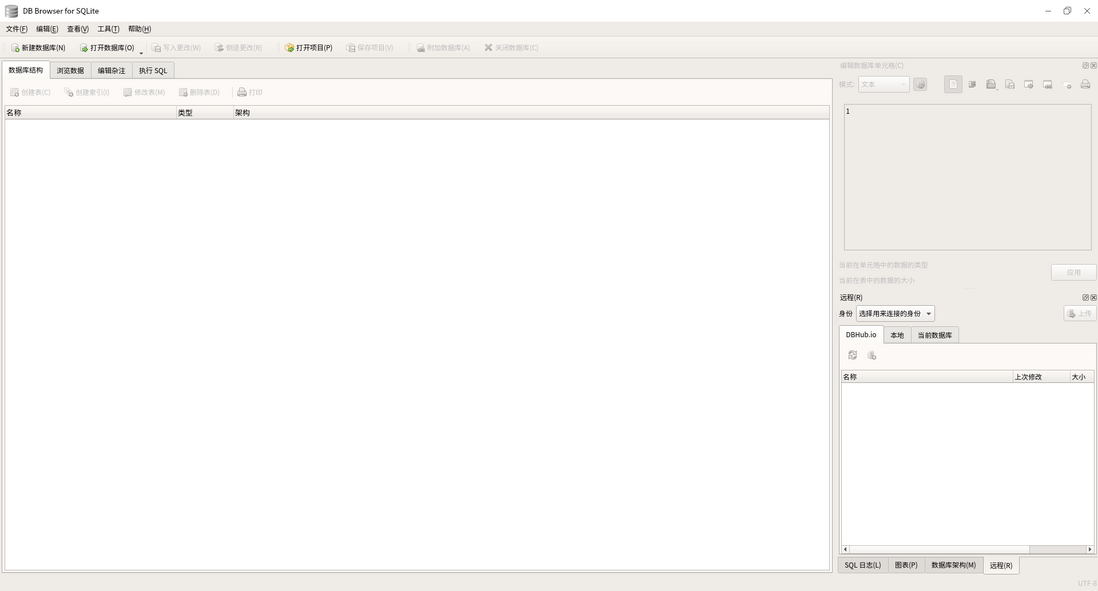Open the 文件(F) menu
The height and width of the screenshot is (591, 1098).
[17, 29]
